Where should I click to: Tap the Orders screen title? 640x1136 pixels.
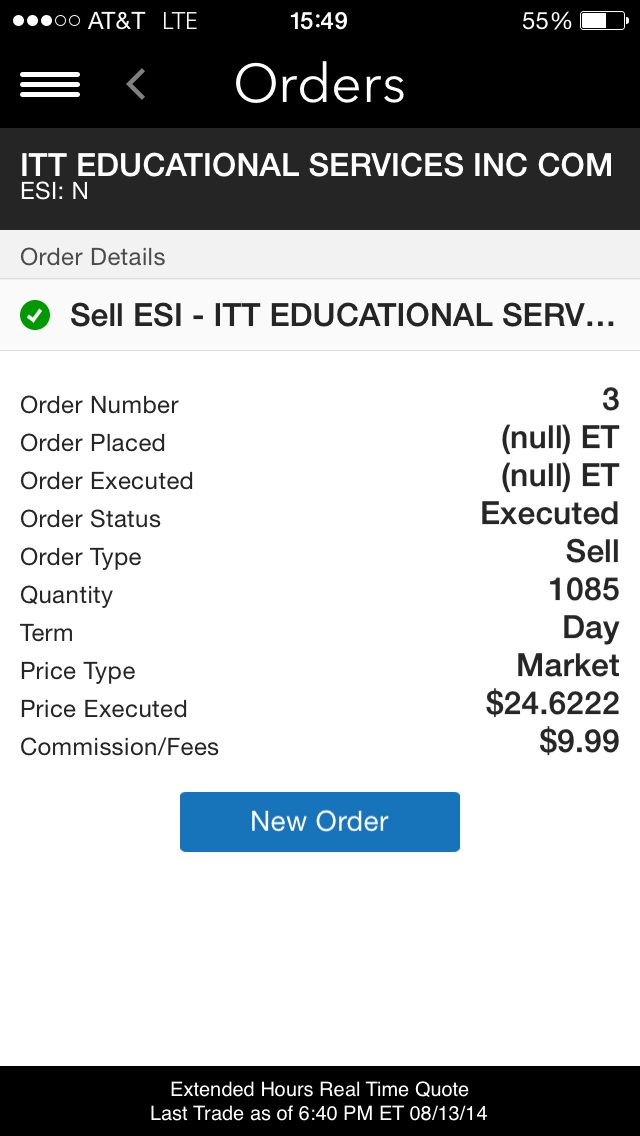[319, 84]
